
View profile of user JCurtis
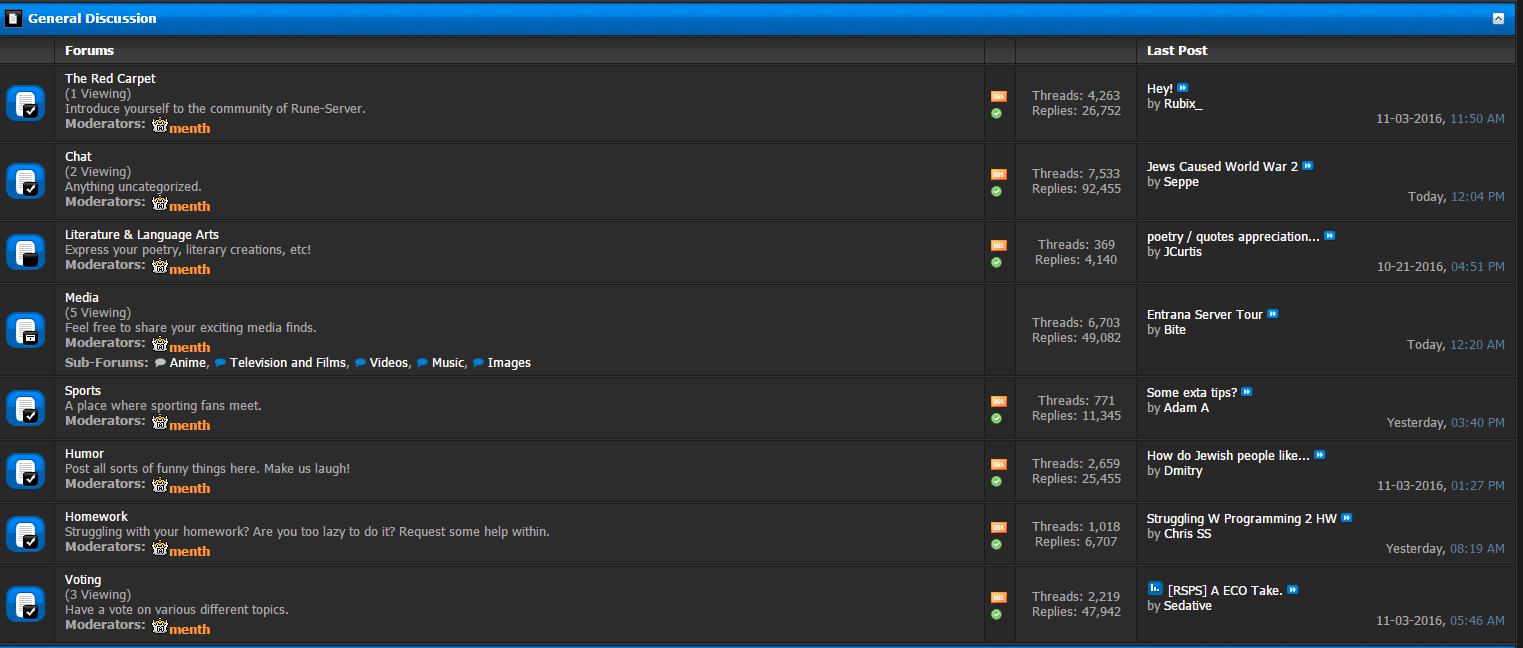pyautogui.click(x=1183, y=252)
